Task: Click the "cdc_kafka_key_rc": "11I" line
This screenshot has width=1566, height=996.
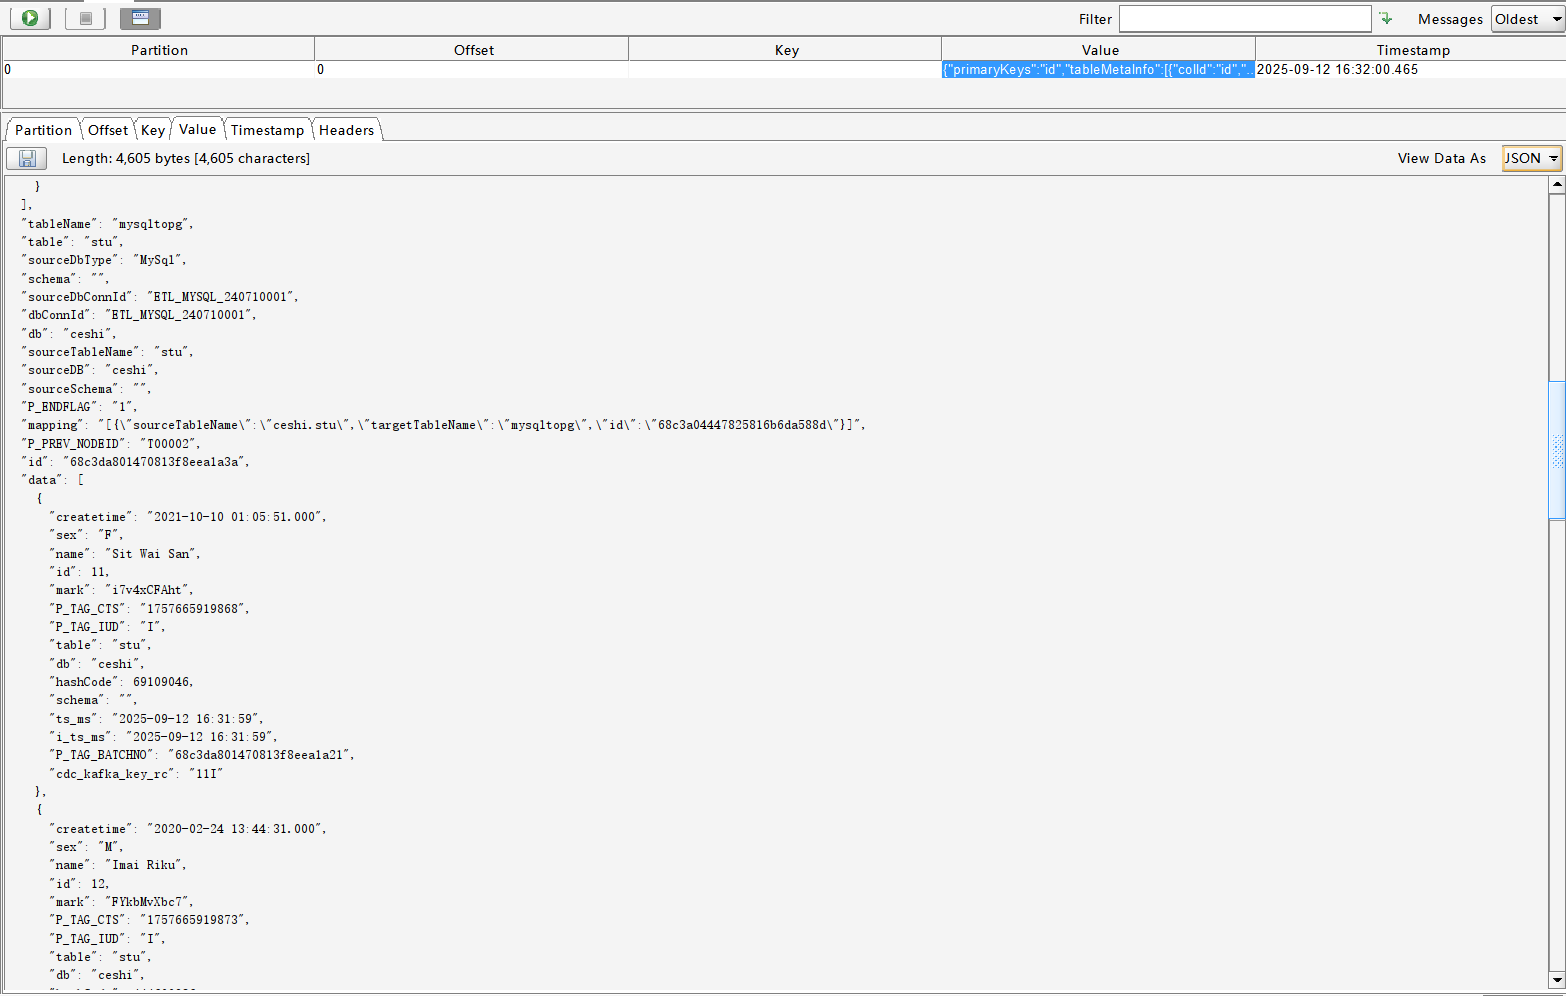Action: coord(136,774)
